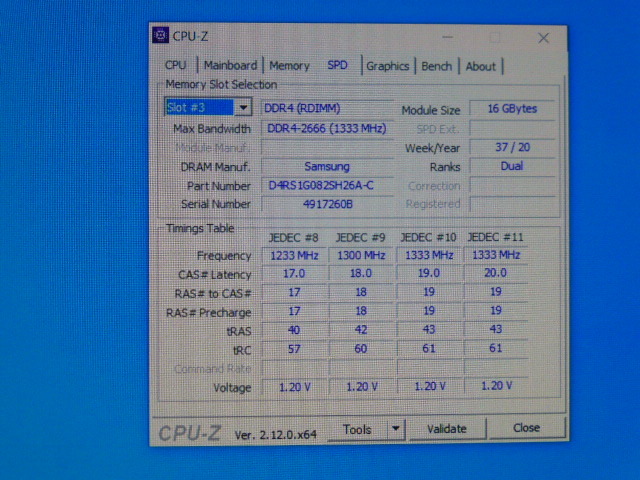Click the 20.0 CAS# Latency cell
This screenshot has width=640, height=480.
pos(496,273)
